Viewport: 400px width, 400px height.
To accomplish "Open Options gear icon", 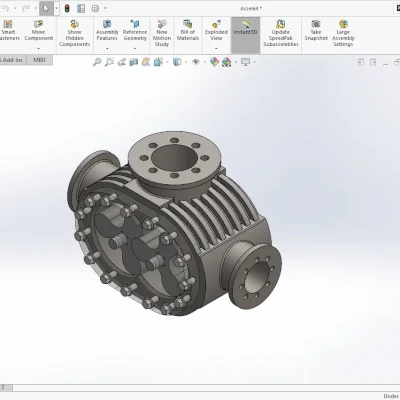I will (95, 9).
